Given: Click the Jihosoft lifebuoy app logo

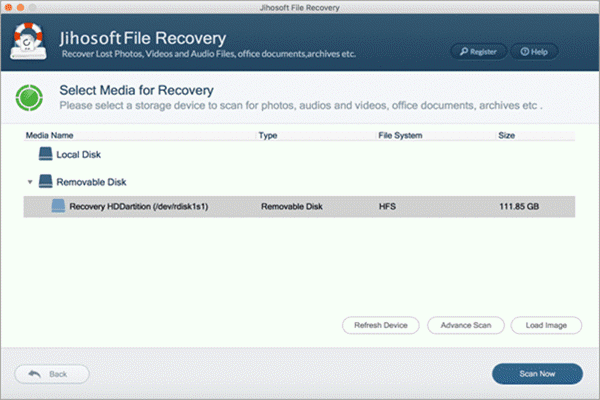Looking at the screenshot, I should [x=28, y=41].
